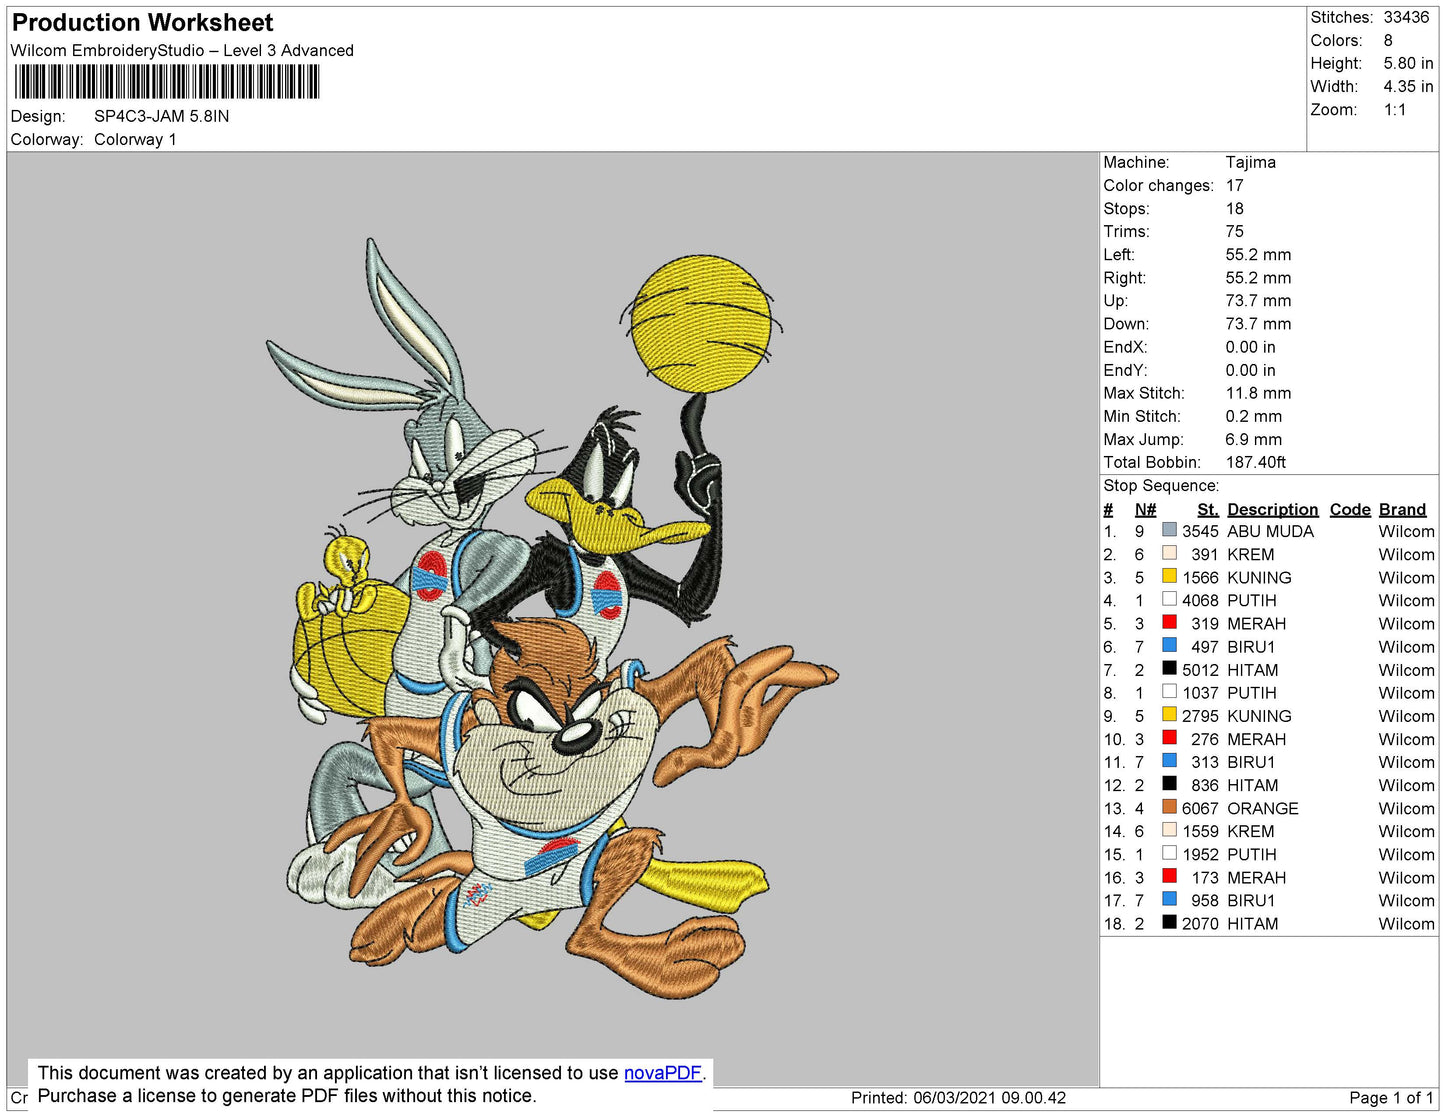The height and width of the screenshot is (1117, 1445).
Task: Click the Code column header
Action: tap(1349, 509)
